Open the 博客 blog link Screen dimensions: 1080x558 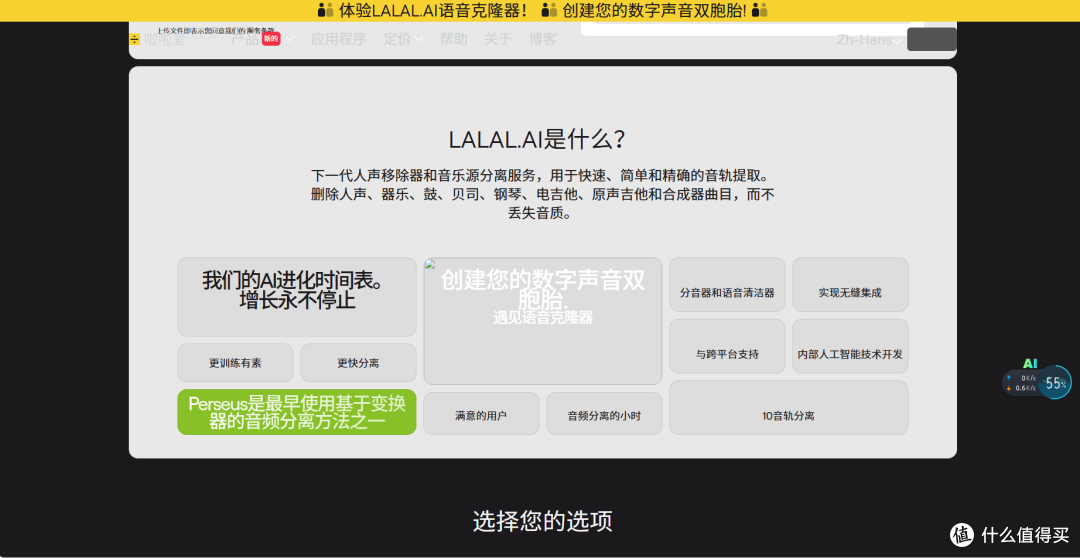[x=543, y=39]
